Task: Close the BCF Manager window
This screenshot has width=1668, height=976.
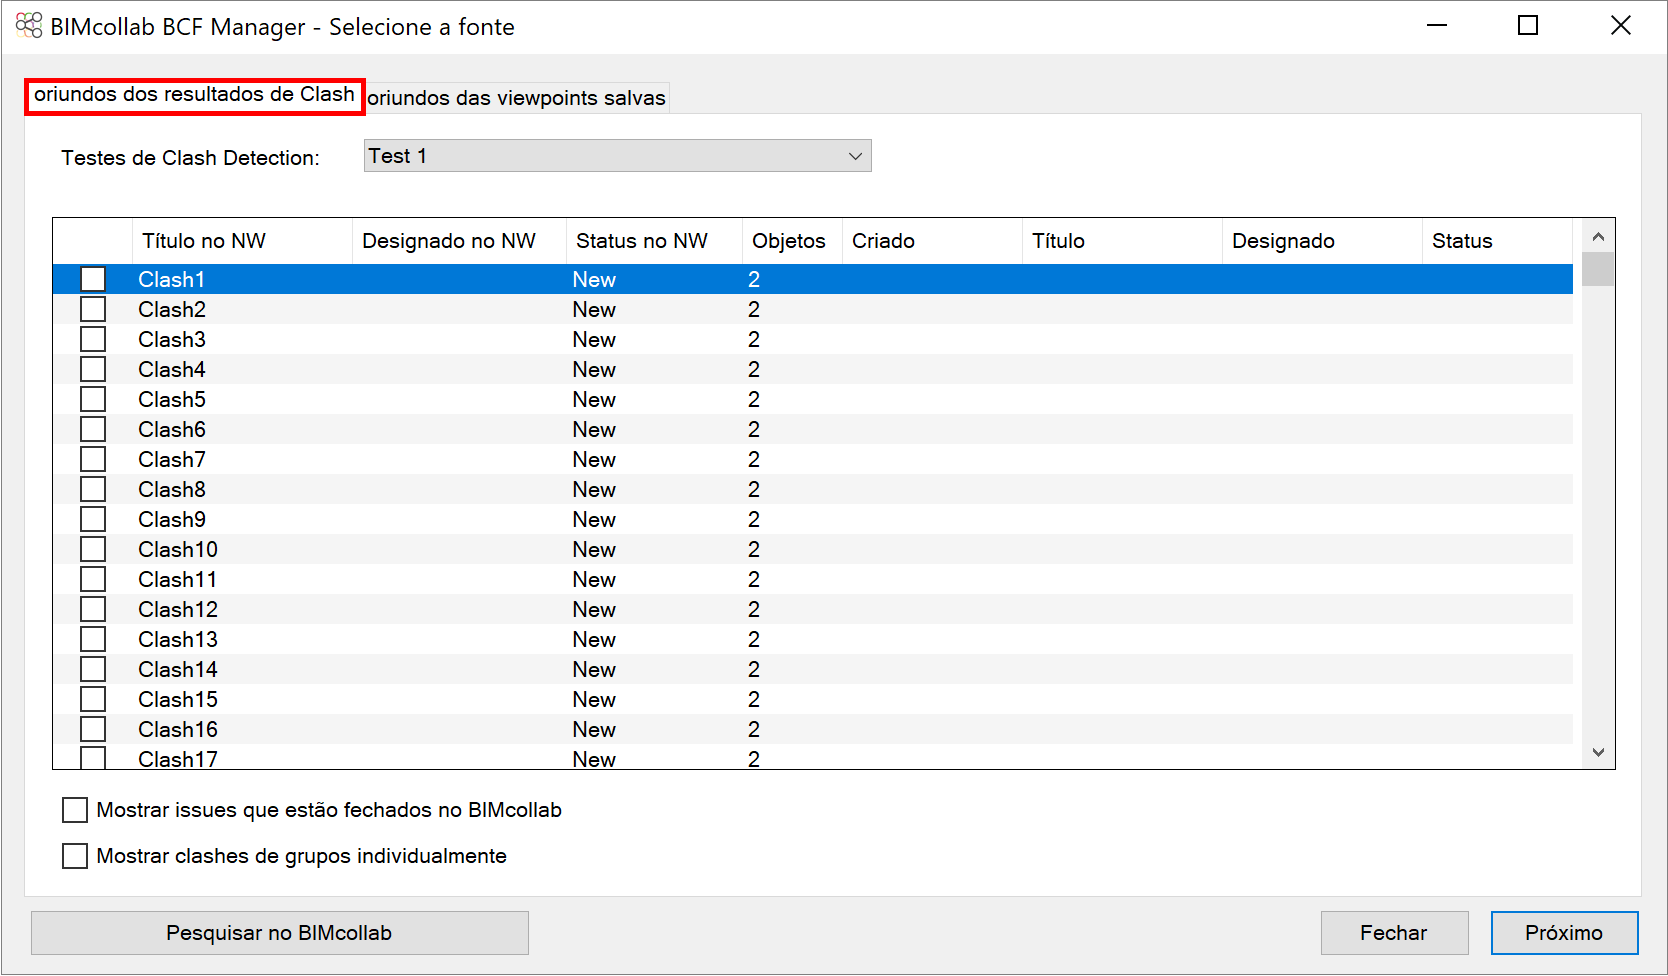Action: point(1620,26)
